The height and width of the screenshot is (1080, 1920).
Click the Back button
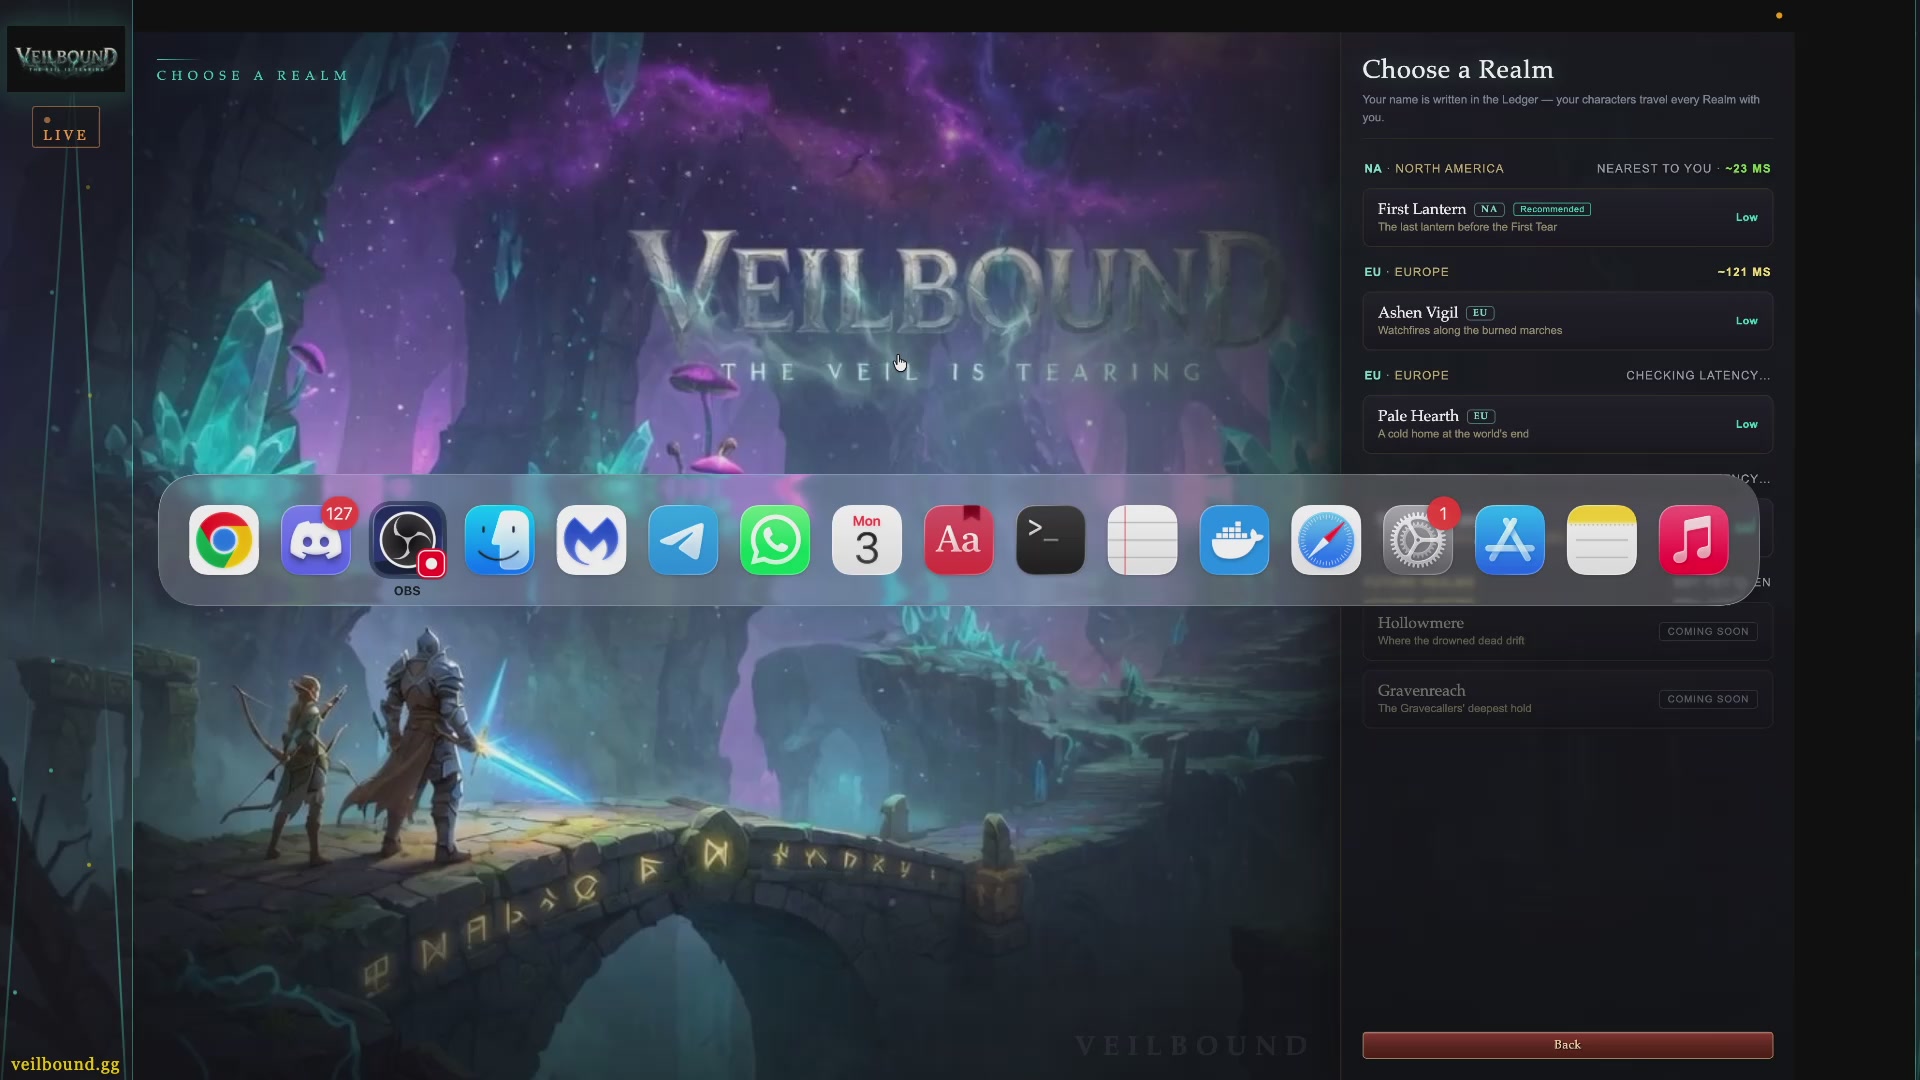coord(1567,1045)
